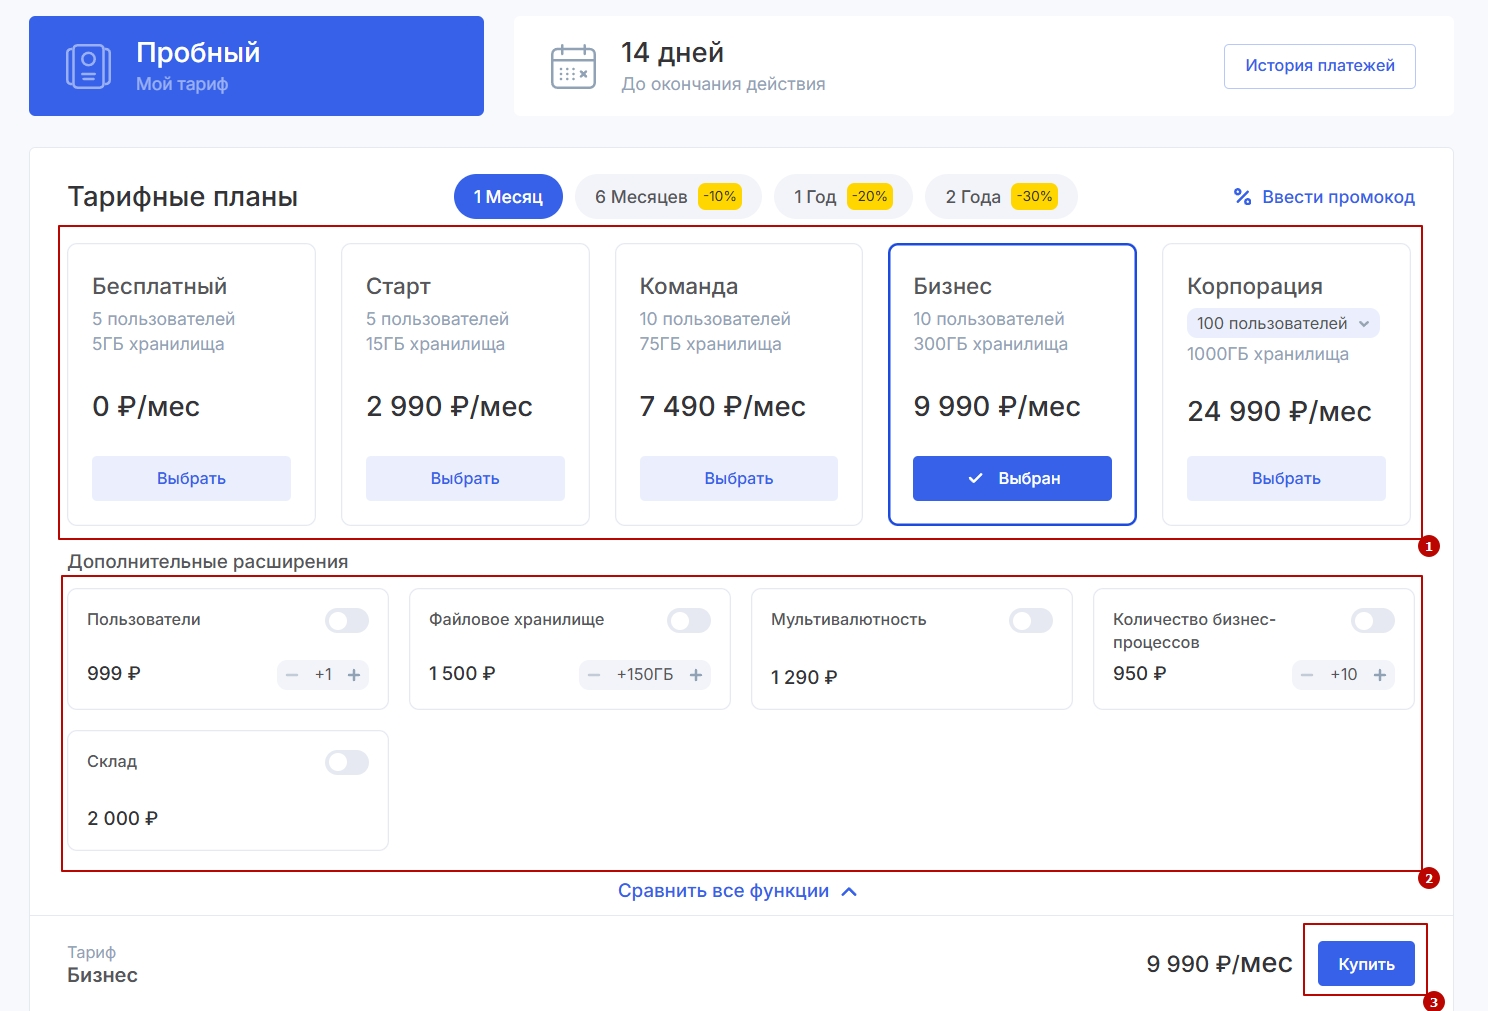Click the trial plan badge icon
1488x1011 pixels.
pyautogui.click(x=88, y=66)
